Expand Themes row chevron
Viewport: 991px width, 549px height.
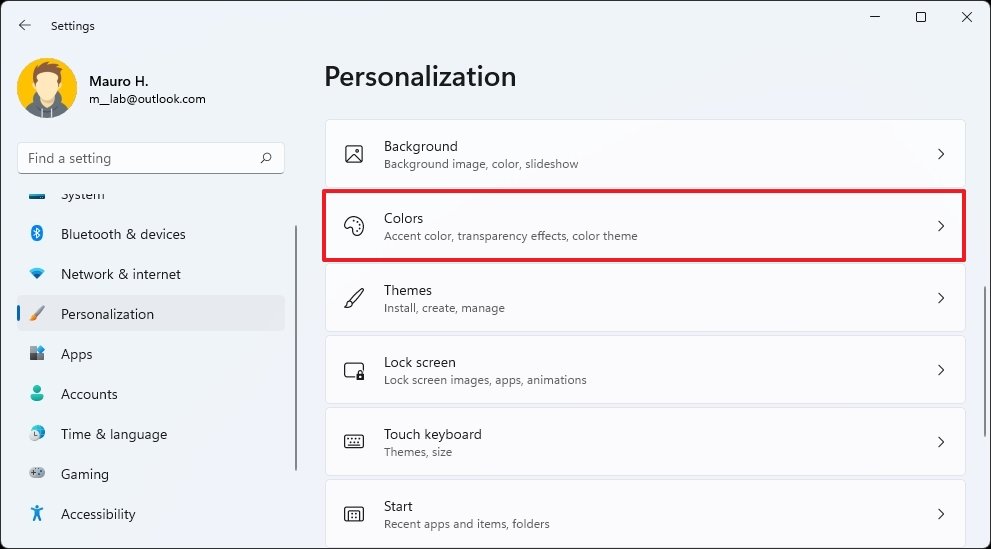click(x=941, y=298)
